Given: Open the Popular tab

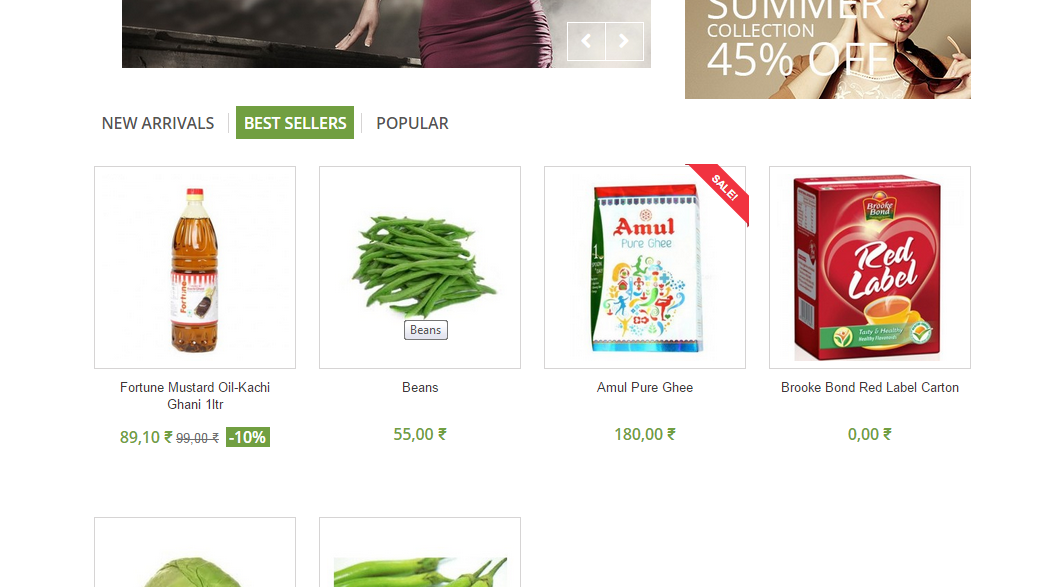Looking at the screenshot, I should [412, 123].
